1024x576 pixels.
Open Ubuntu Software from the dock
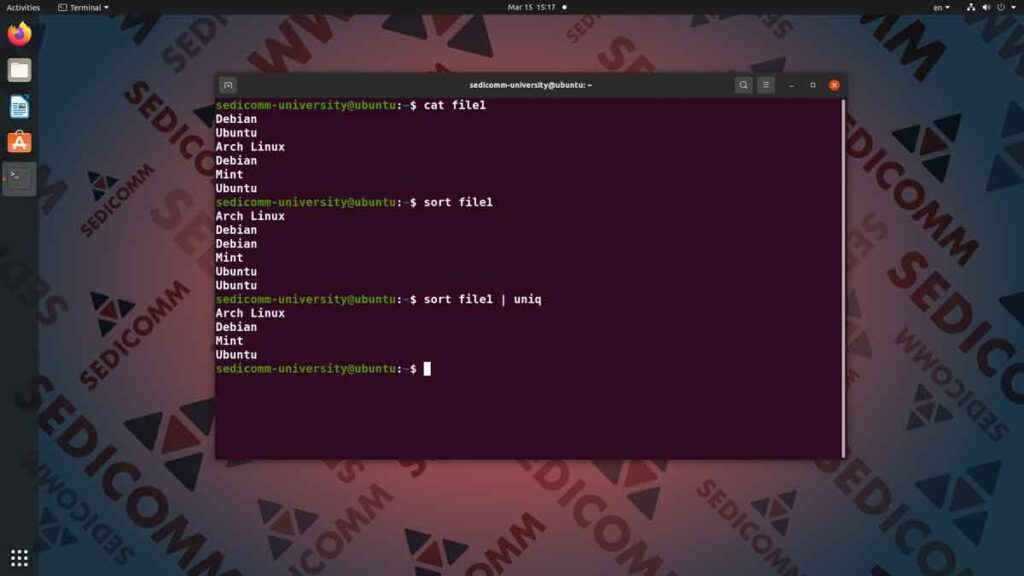[19, 142]
